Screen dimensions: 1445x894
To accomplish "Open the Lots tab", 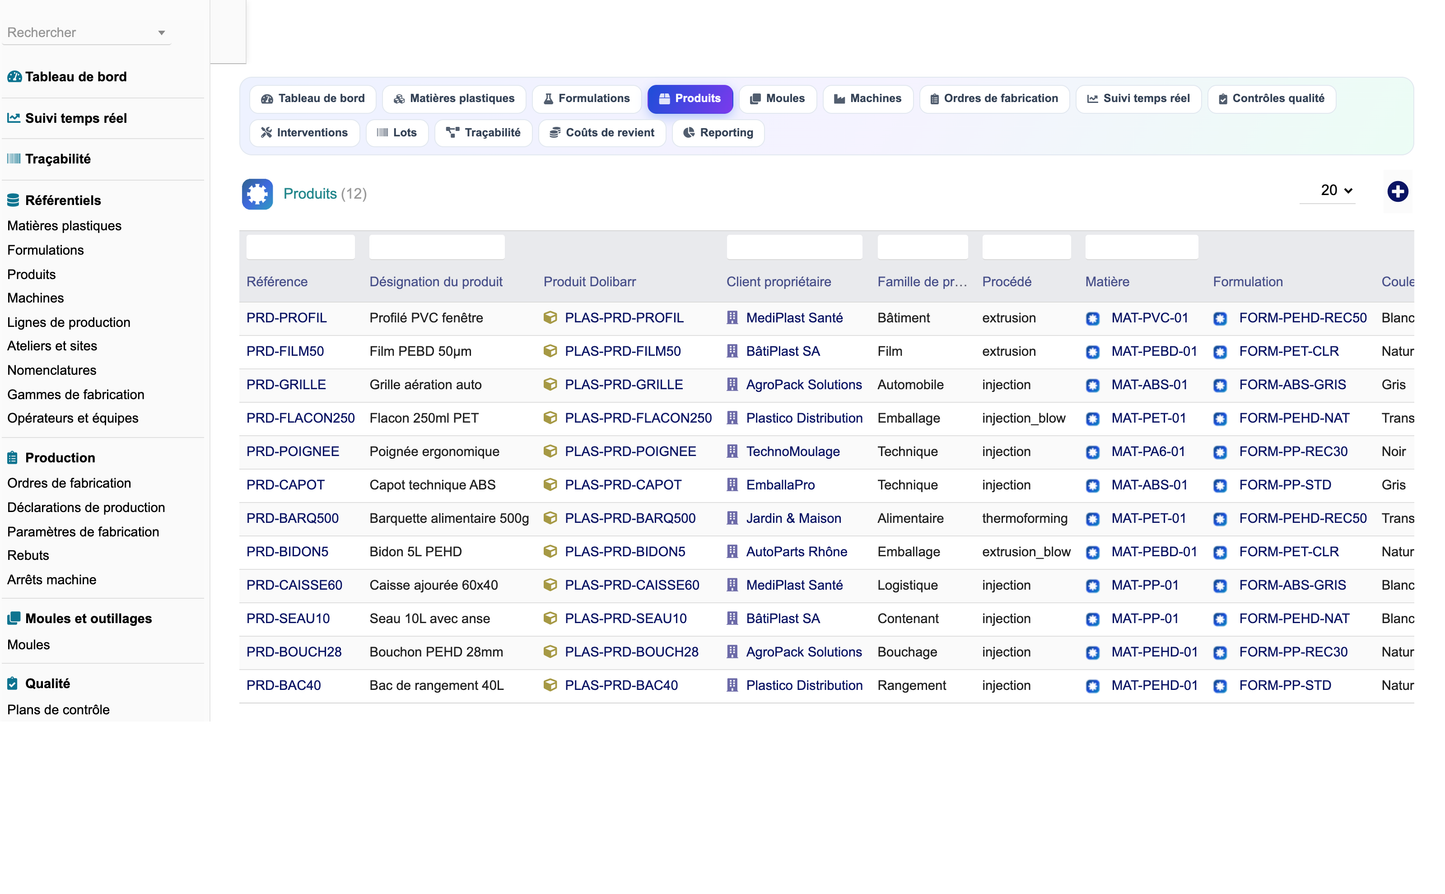I will (x=397, y=133).
